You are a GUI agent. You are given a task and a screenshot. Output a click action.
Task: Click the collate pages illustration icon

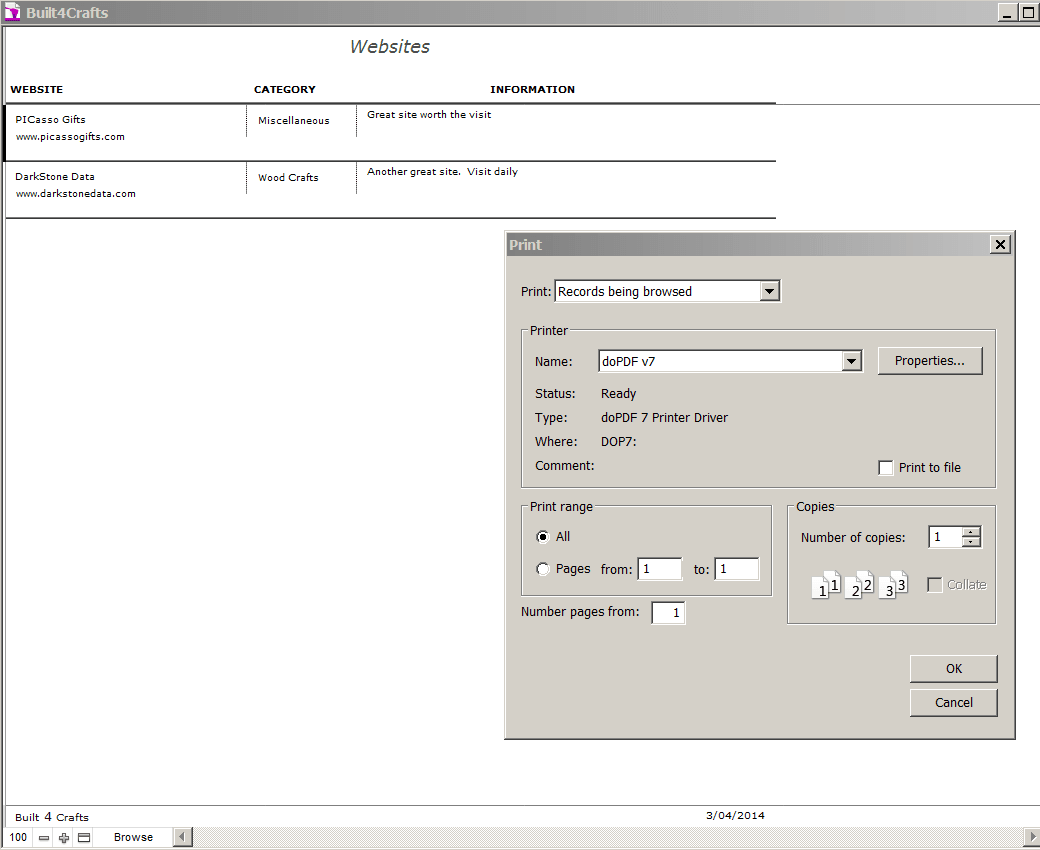[859, 585]
